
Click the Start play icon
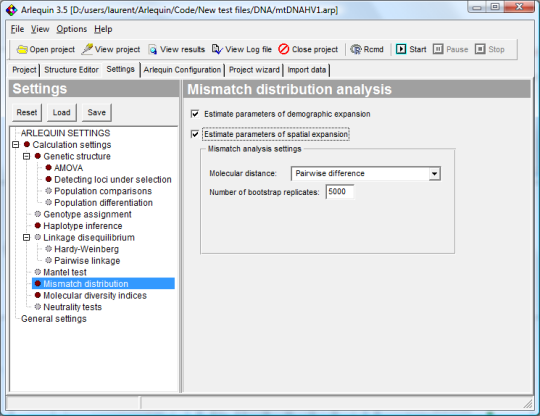(x=401, y=49)
